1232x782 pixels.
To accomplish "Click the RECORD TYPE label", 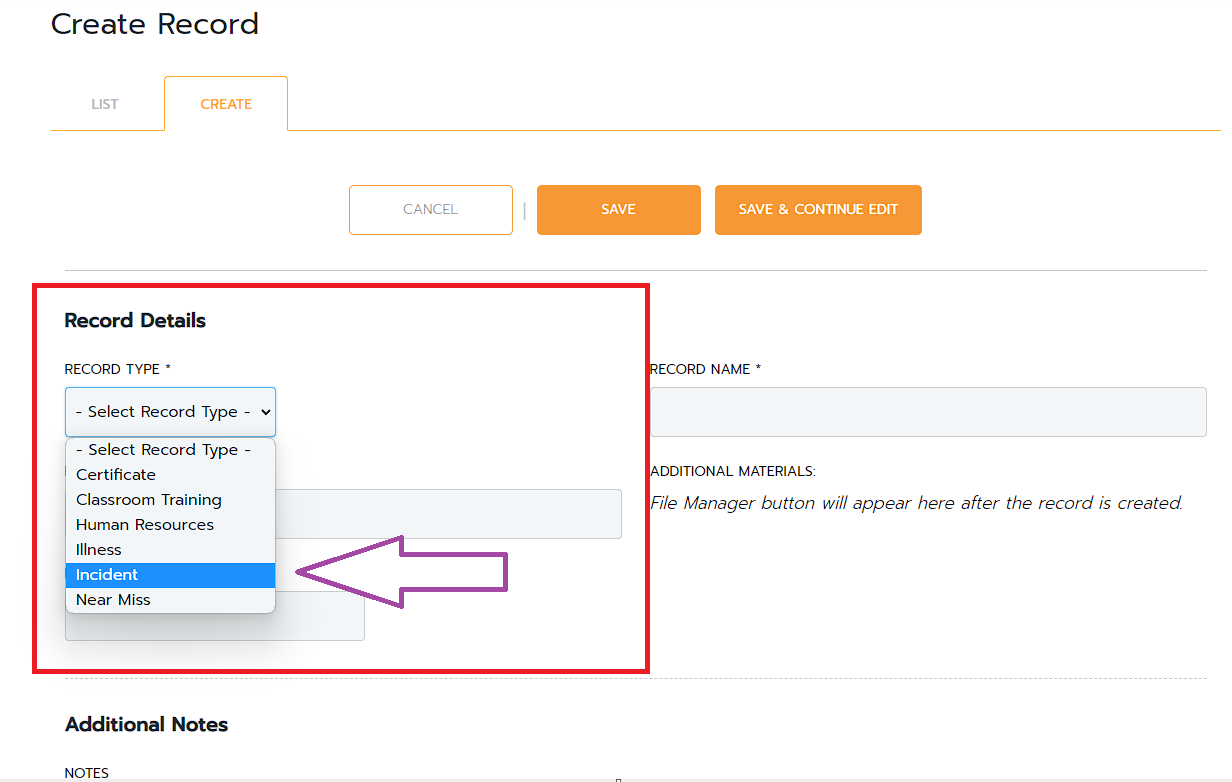I will pos(118,369).
